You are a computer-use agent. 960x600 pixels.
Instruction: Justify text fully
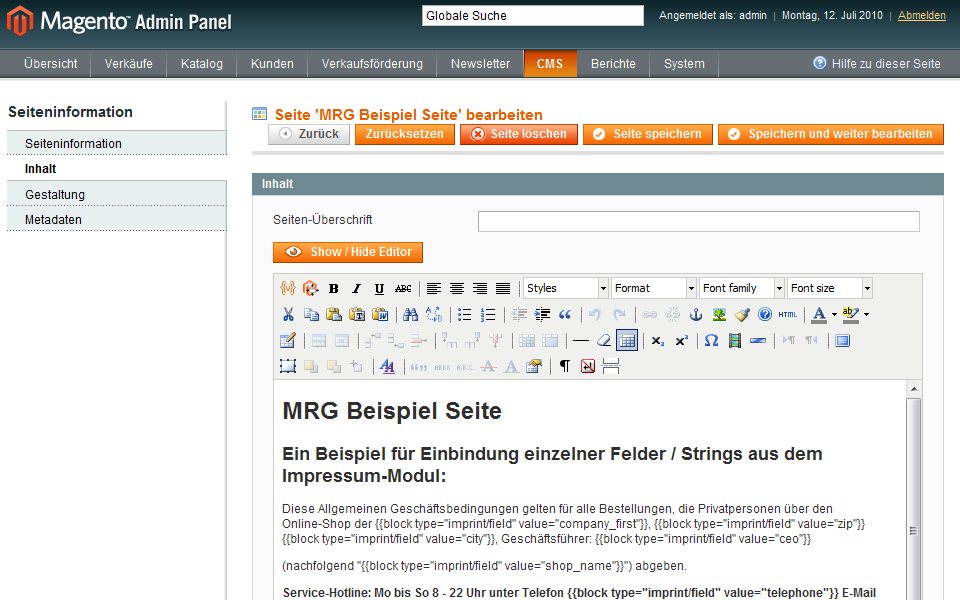pos(503,288)
